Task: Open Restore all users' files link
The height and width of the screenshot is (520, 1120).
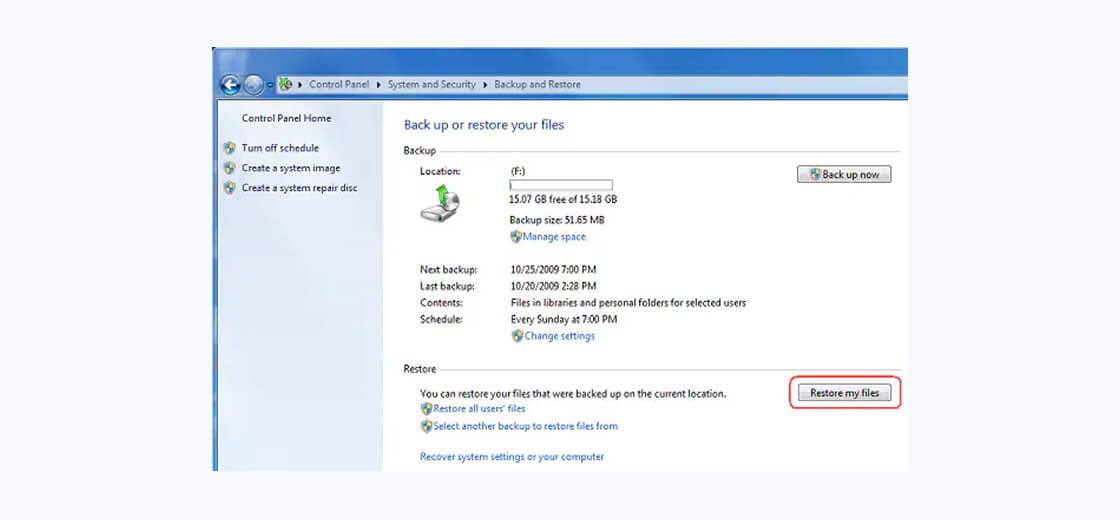Action: [x=479, y=409]
